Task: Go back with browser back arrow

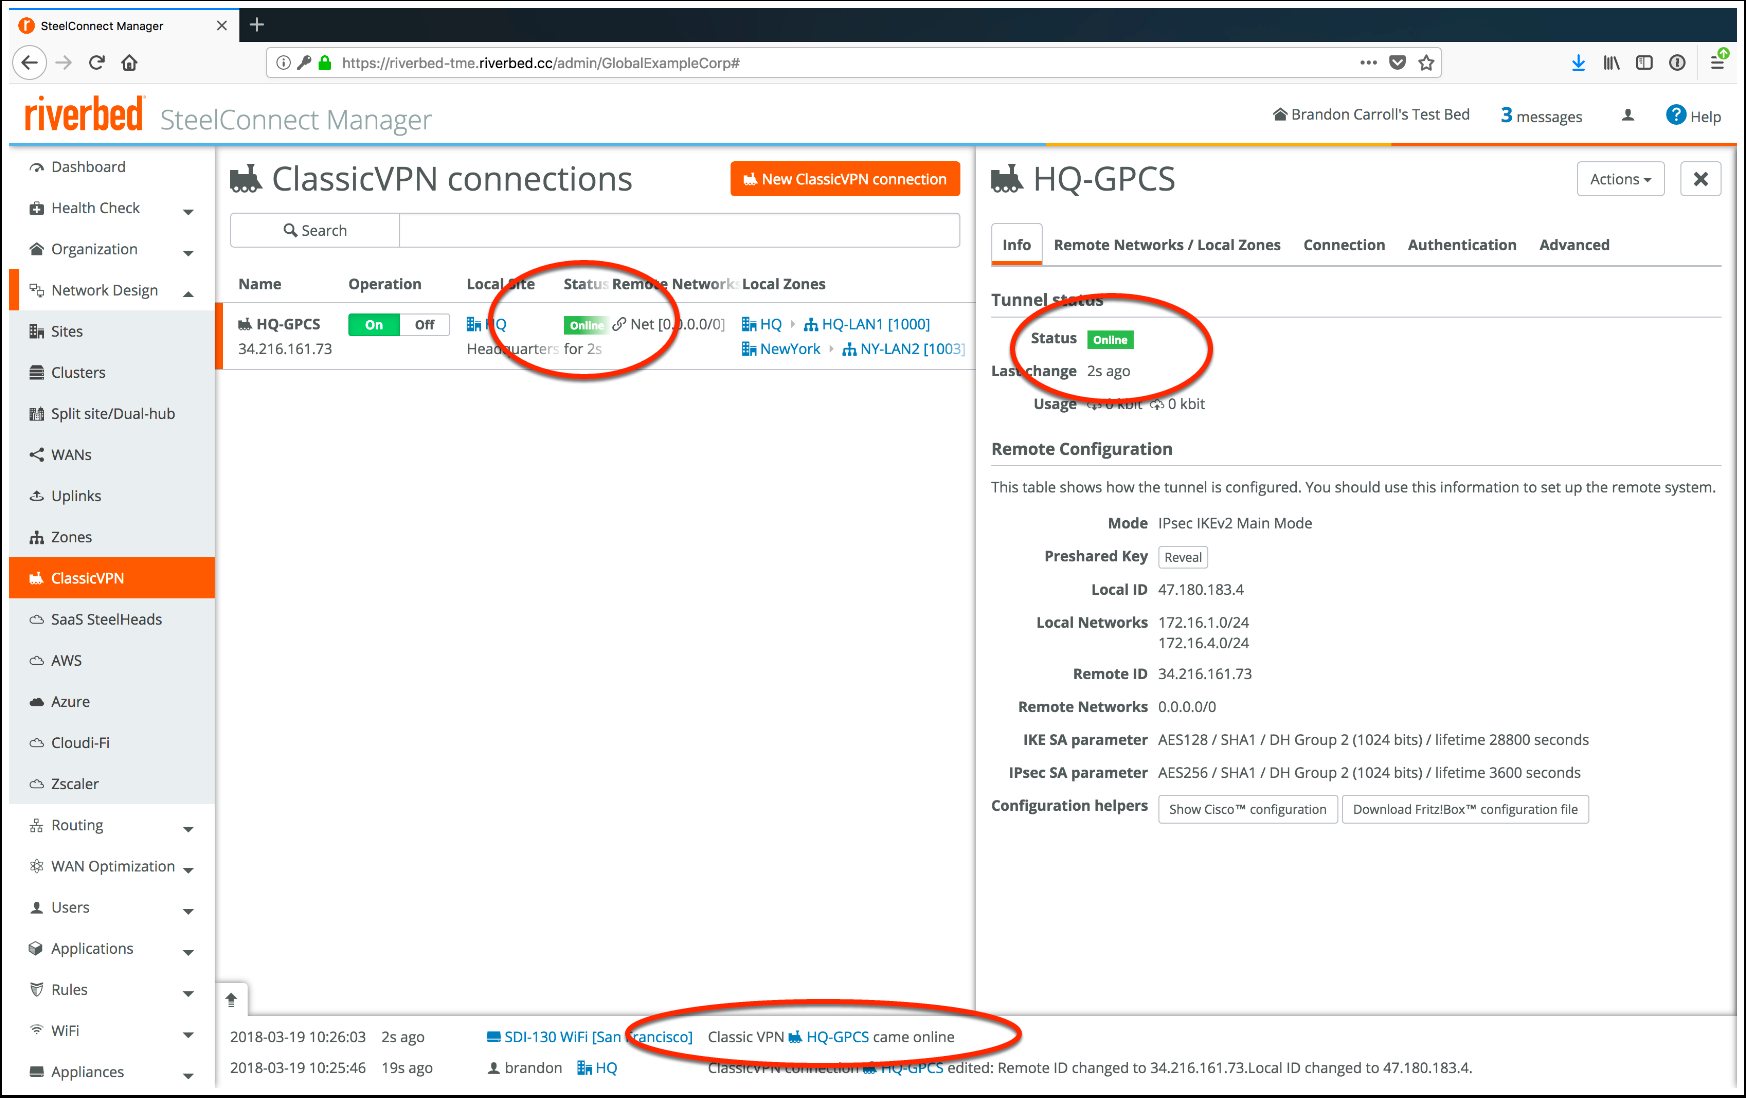Action: 30,62
